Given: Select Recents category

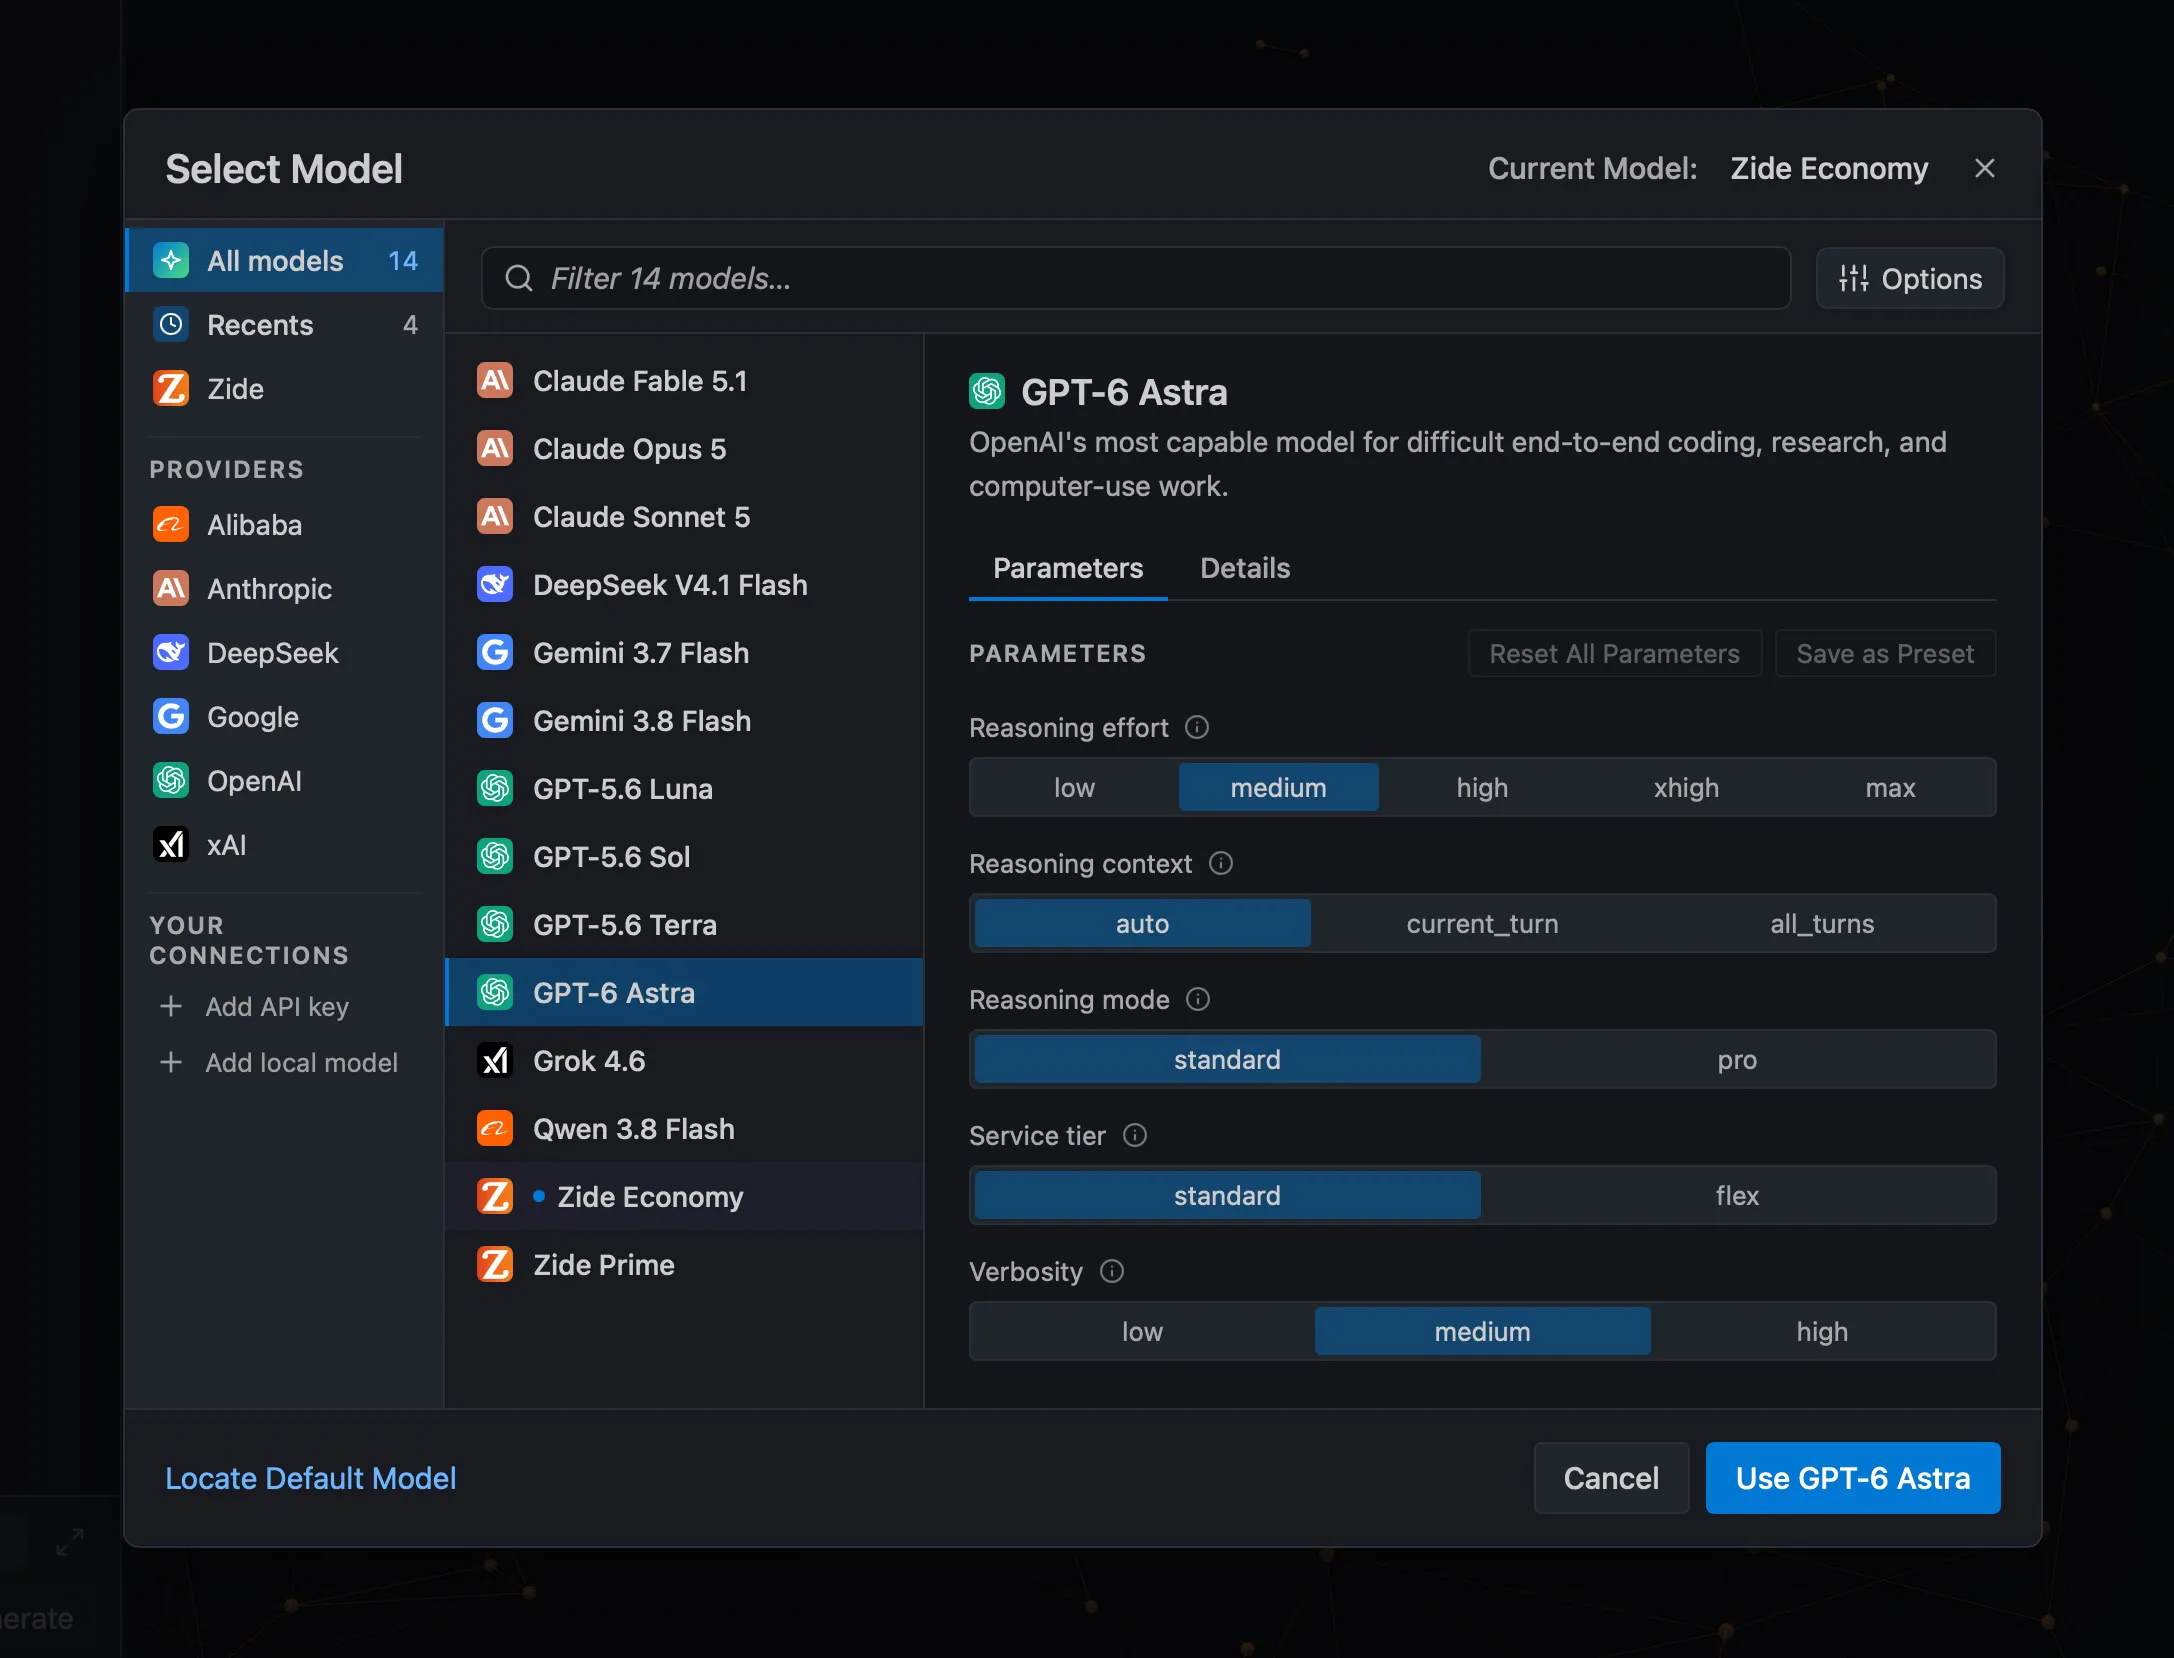Looking at the screenshot, I should (285, 325).
